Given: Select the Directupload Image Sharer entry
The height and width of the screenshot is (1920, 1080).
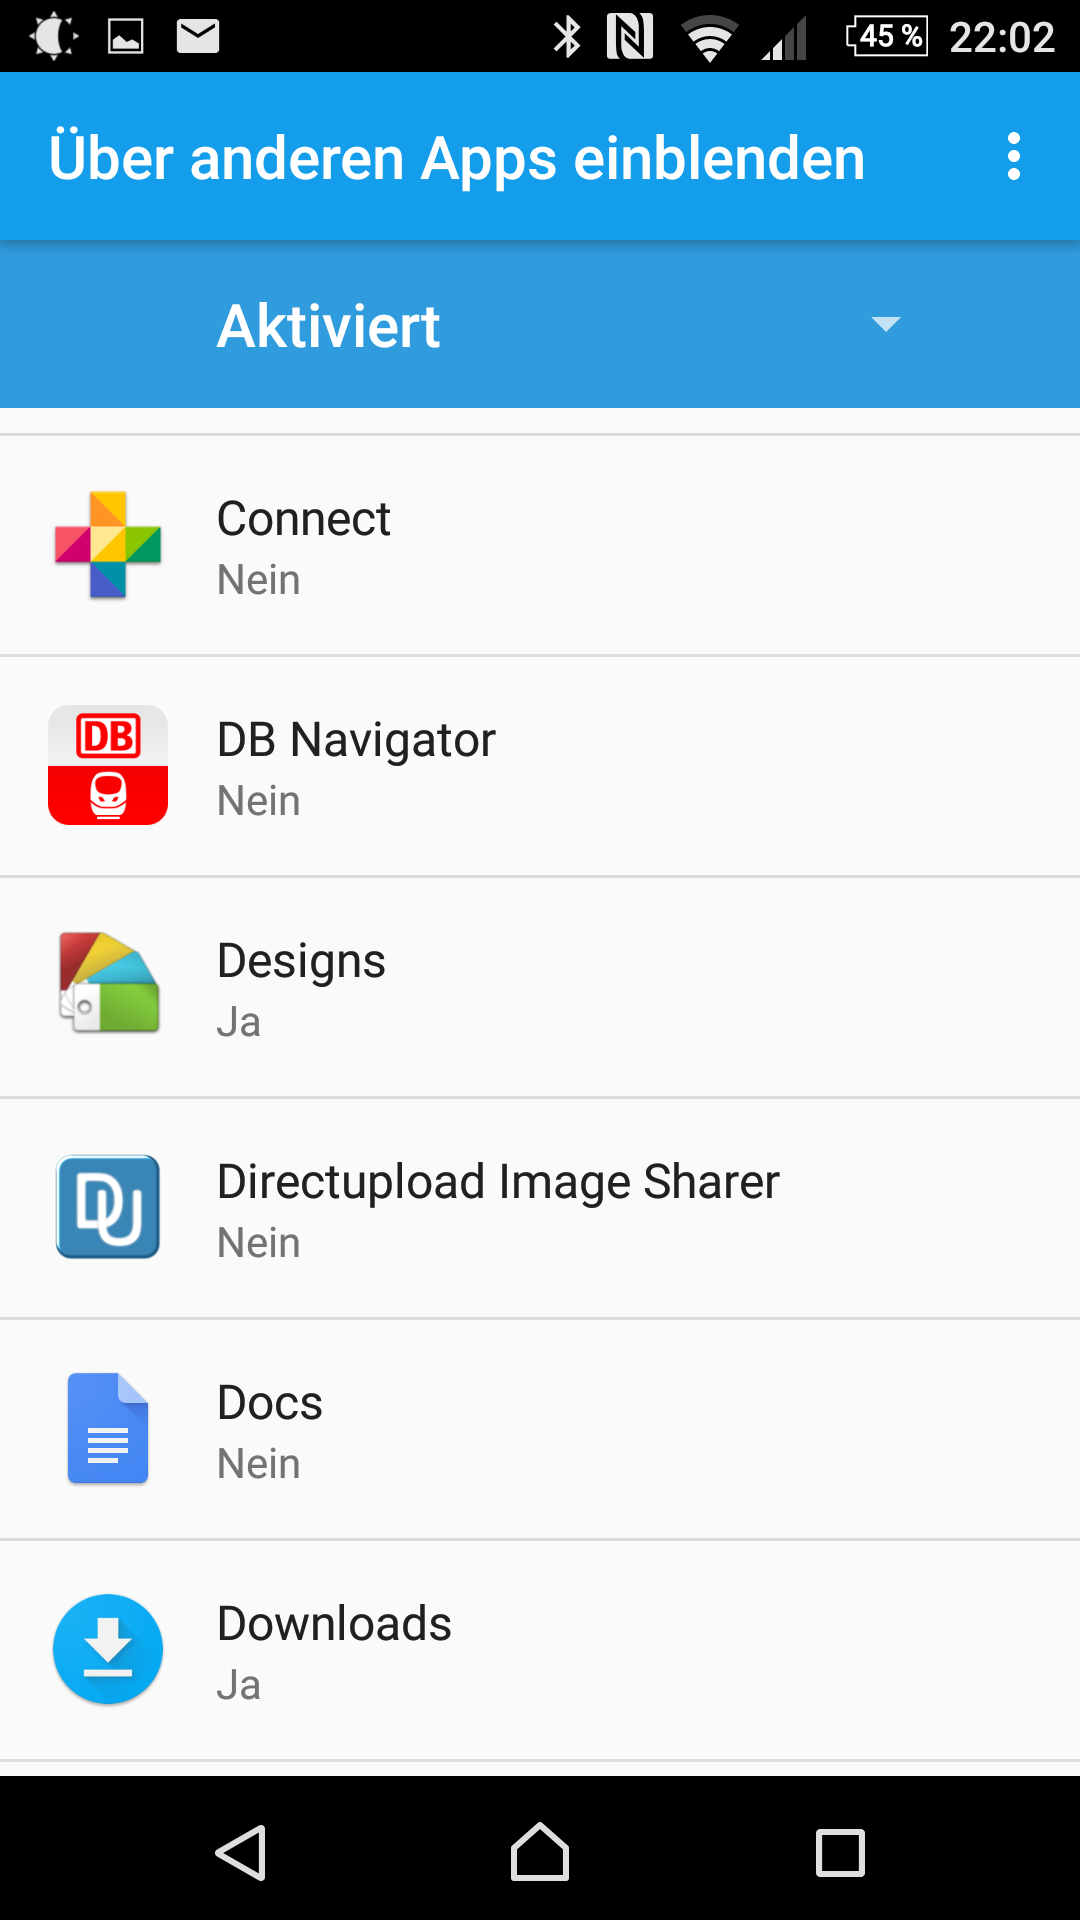Looking at the screenshot, I should tap(540, 1208).
